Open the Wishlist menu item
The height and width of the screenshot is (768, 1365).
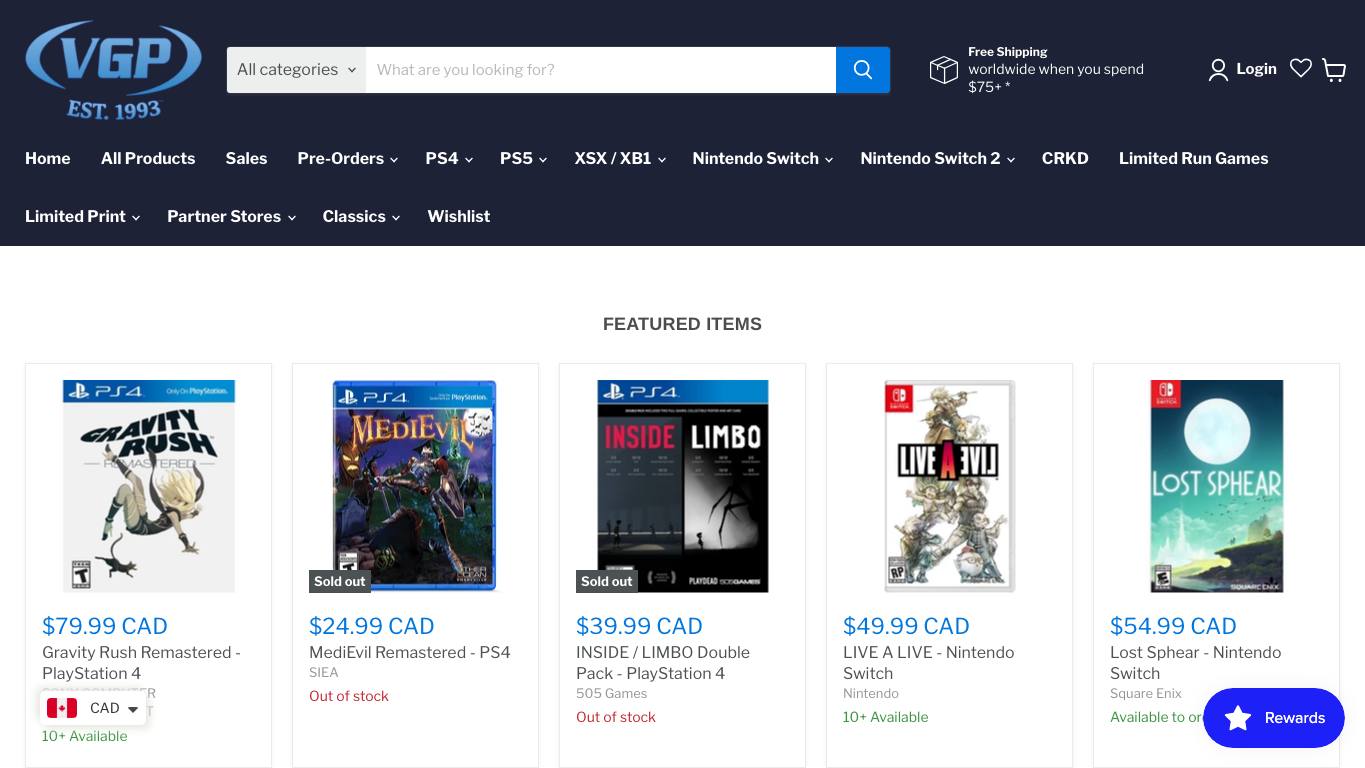(458, 217)
